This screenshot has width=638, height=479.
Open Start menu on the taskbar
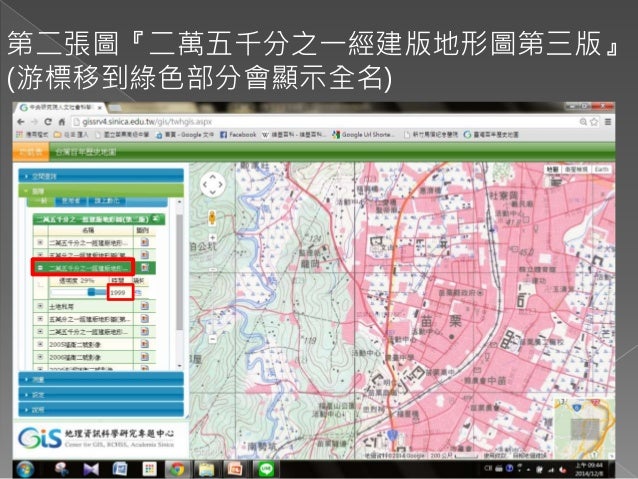pos(25,469)
